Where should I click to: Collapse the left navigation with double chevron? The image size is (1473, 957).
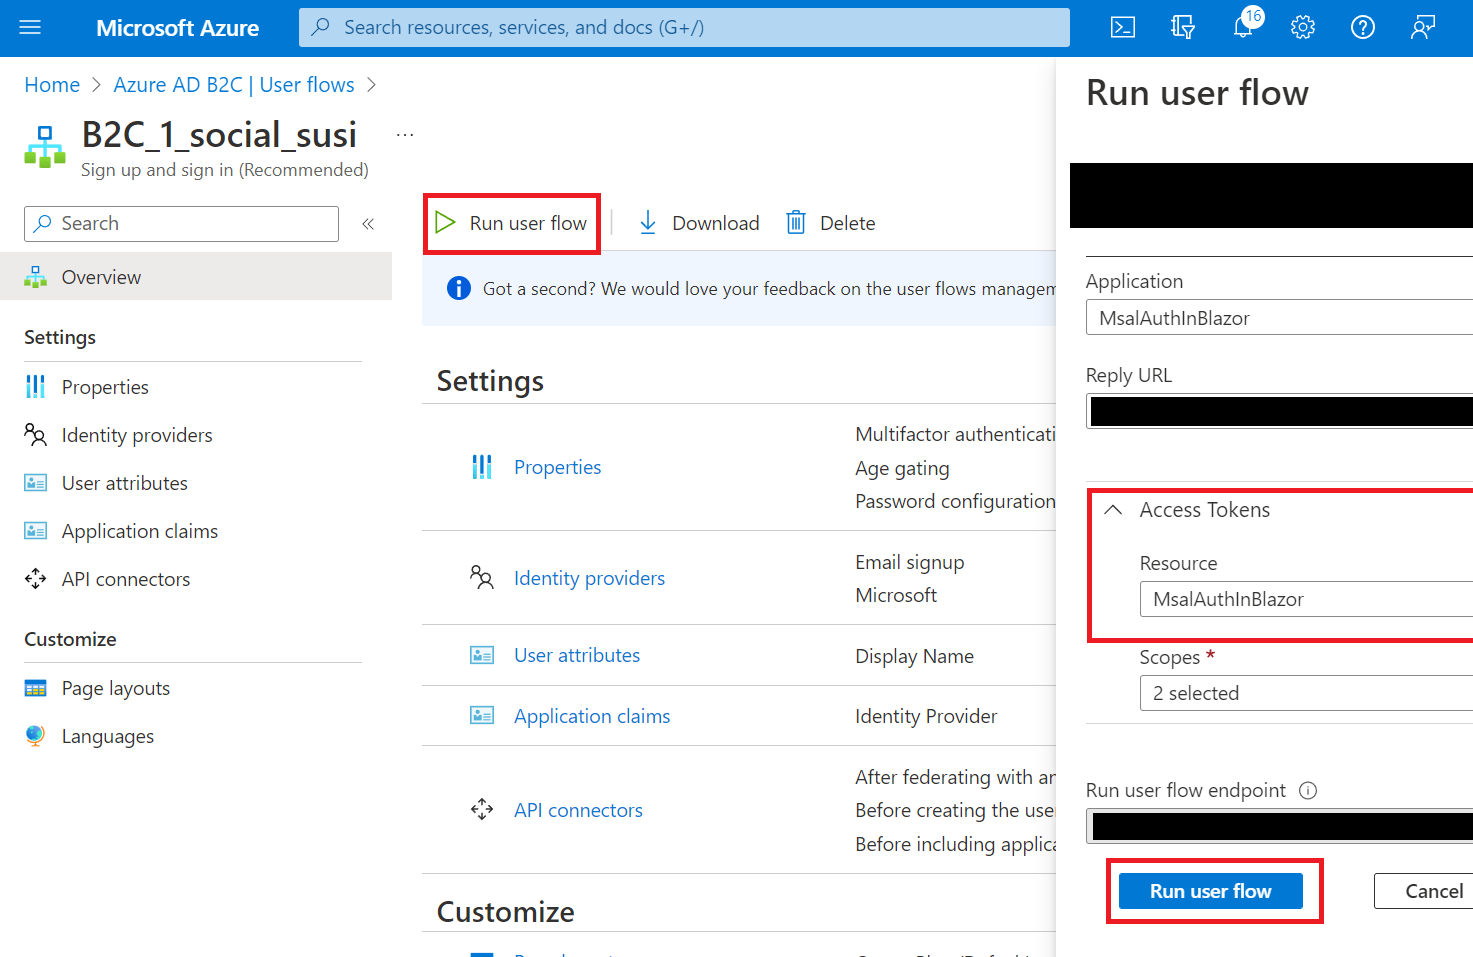click(368, 224)
